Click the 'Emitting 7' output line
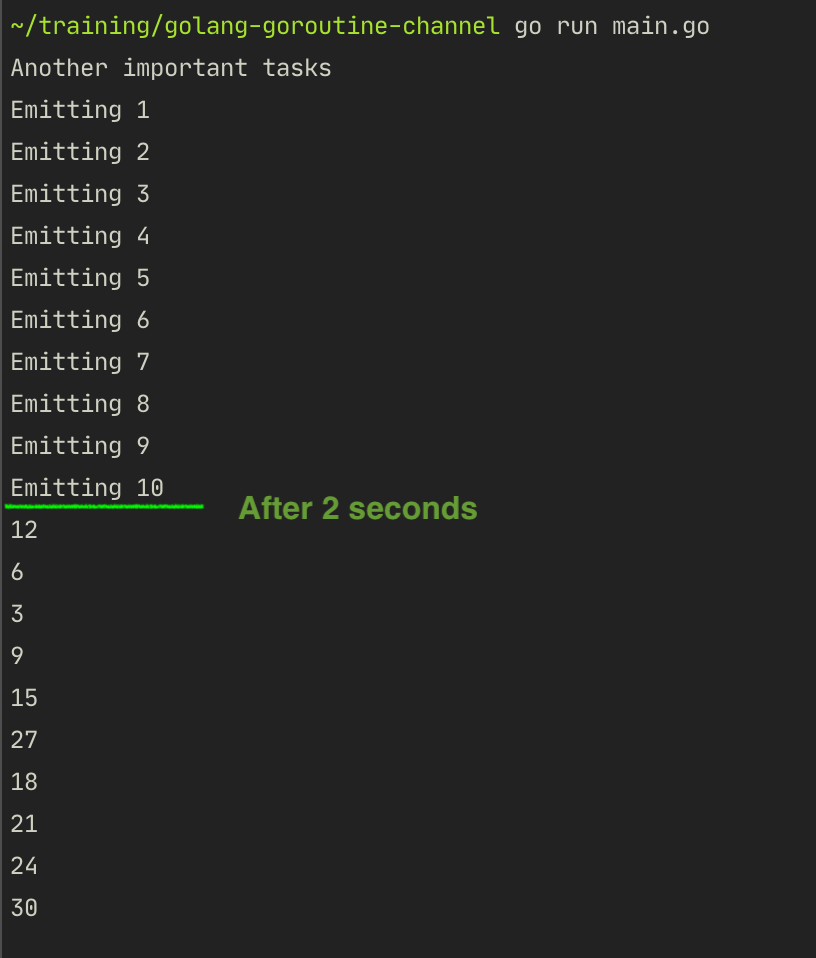816x958 pixels. click(x=80, y=362)
